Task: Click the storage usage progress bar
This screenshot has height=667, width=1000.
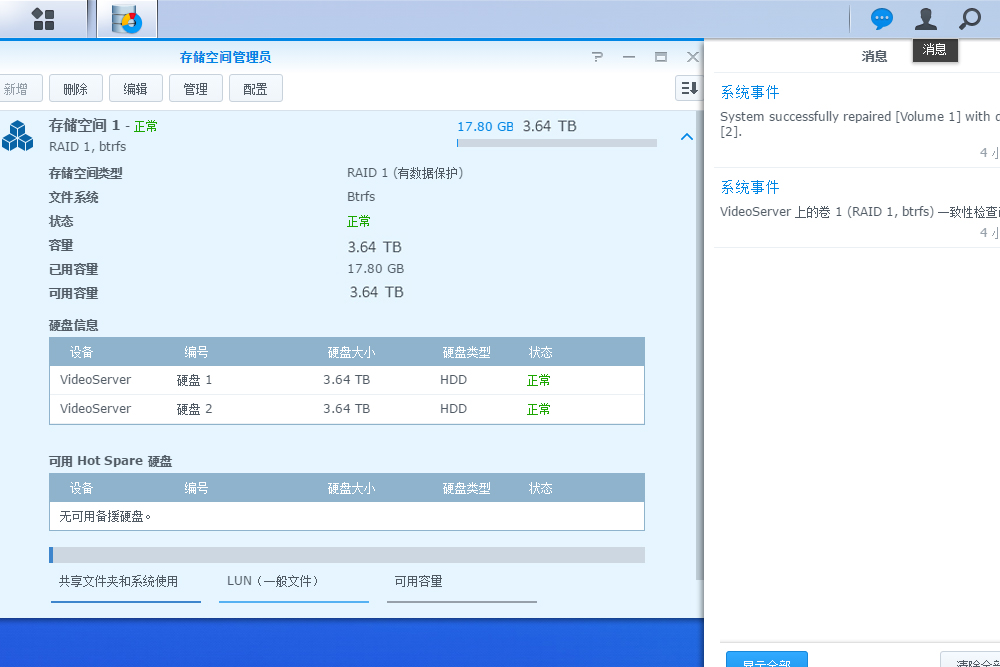Action: [556, 142]
